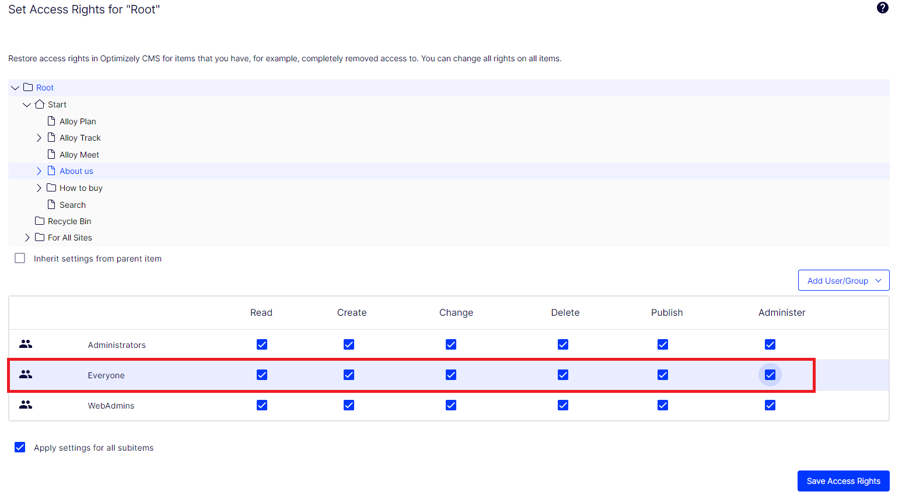905x501 pixels.
Task: Click the Root folder icon
Action: point(28,87)
